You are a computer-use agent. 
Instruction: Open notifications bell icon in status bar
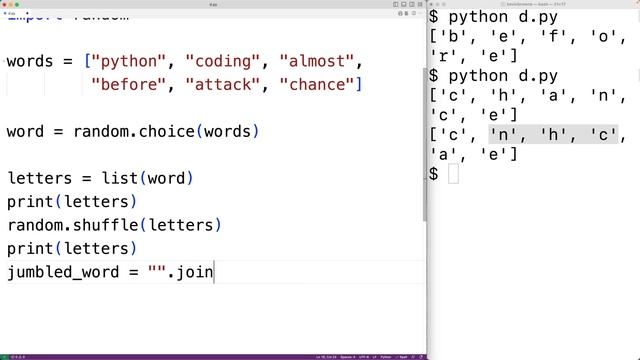click(421, 357)
